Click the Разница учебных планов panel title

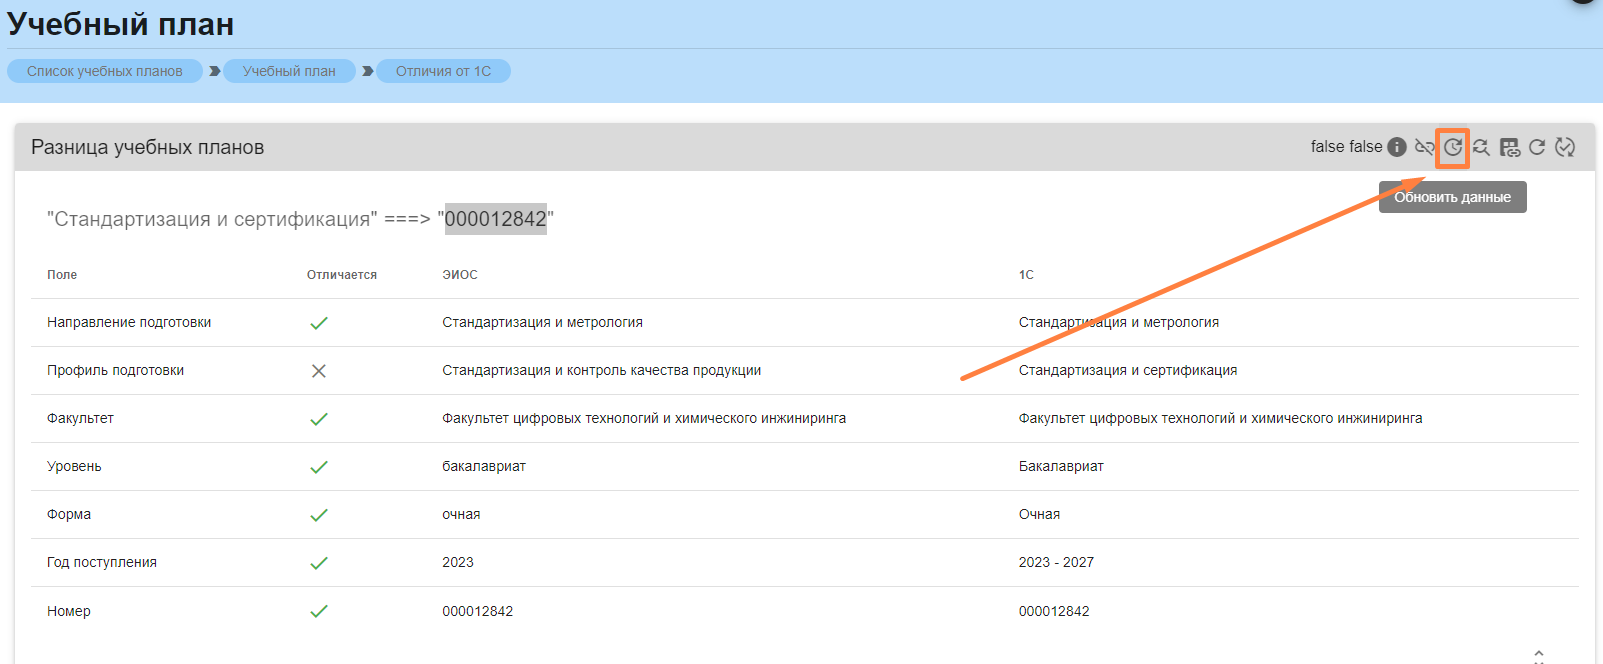click(x=148, y=147)
